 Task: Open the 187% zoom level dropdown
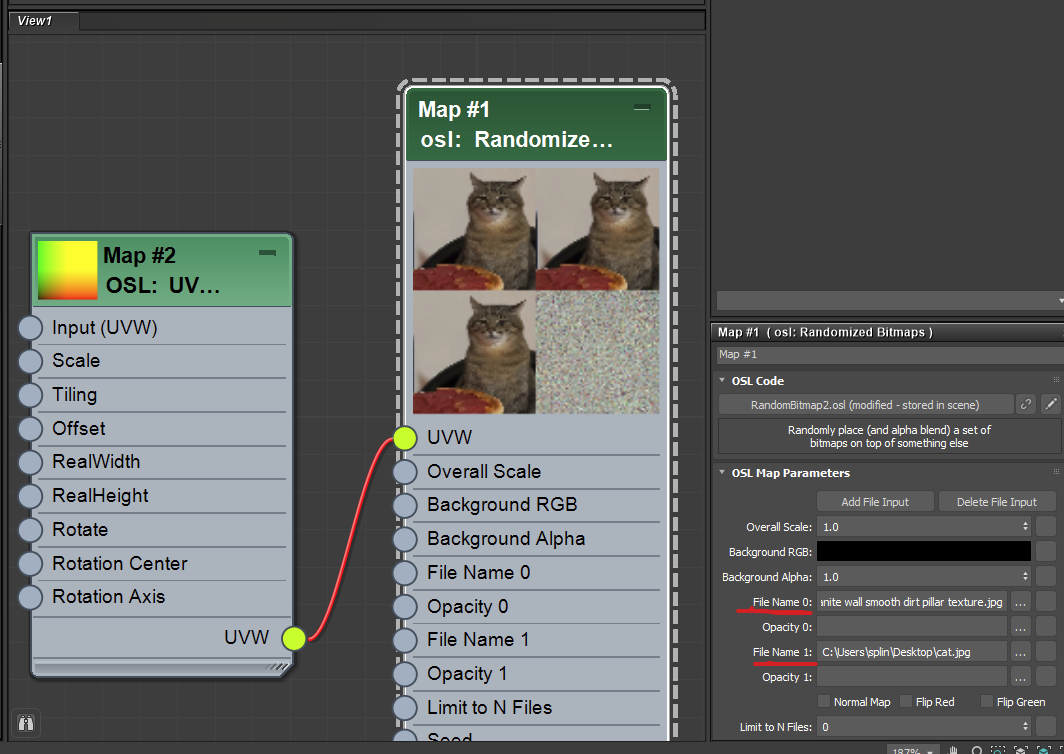click(x=913, y=749)
